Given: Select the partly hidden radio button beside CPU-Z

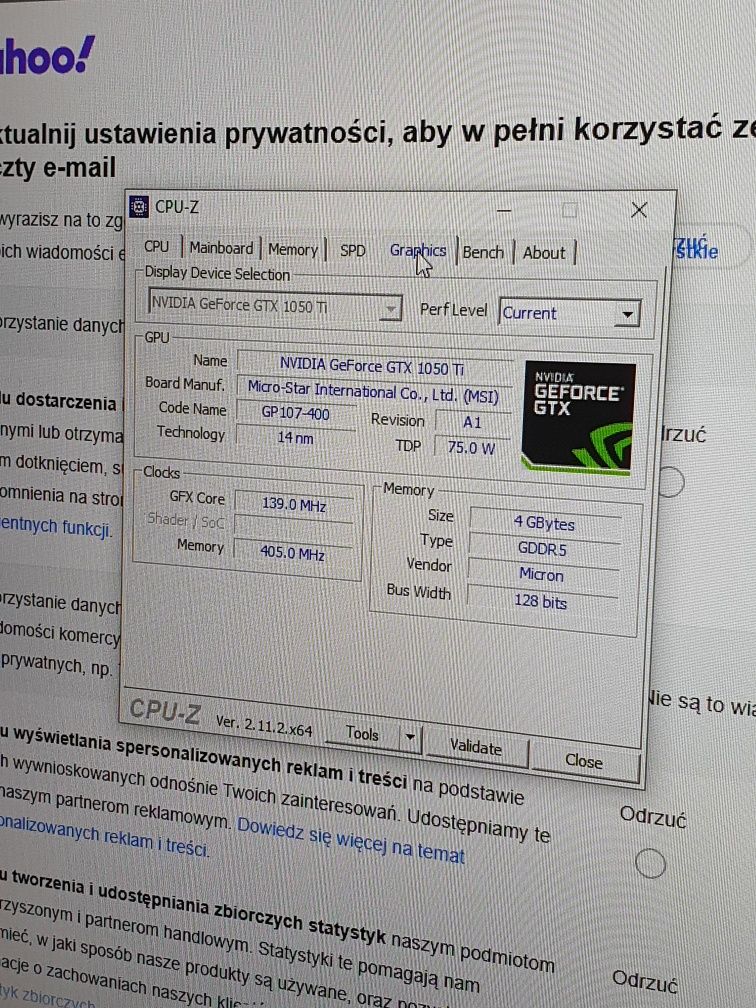Looking at the screenshot, I should point(670,482).
